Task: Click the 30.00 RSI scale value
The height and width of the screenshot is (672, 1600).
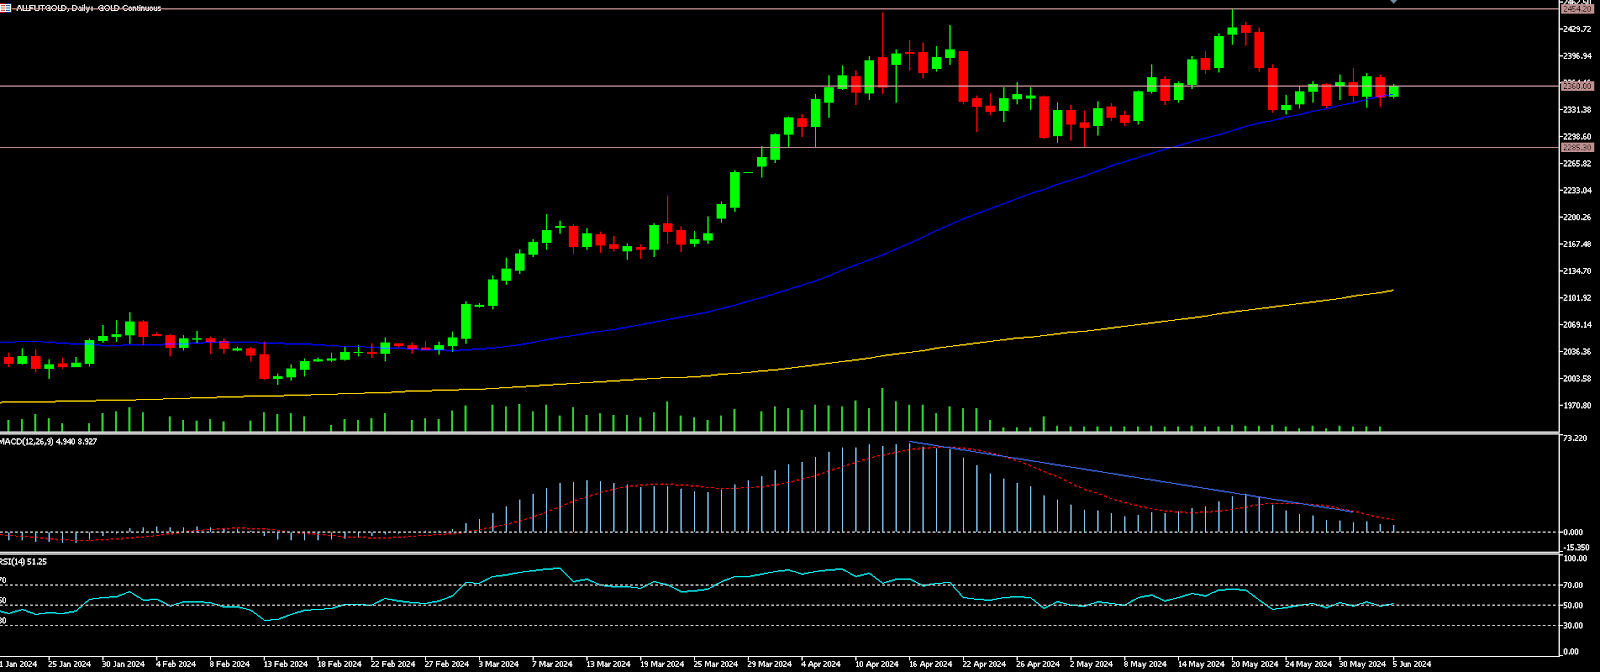Action: click(1573, 626)
